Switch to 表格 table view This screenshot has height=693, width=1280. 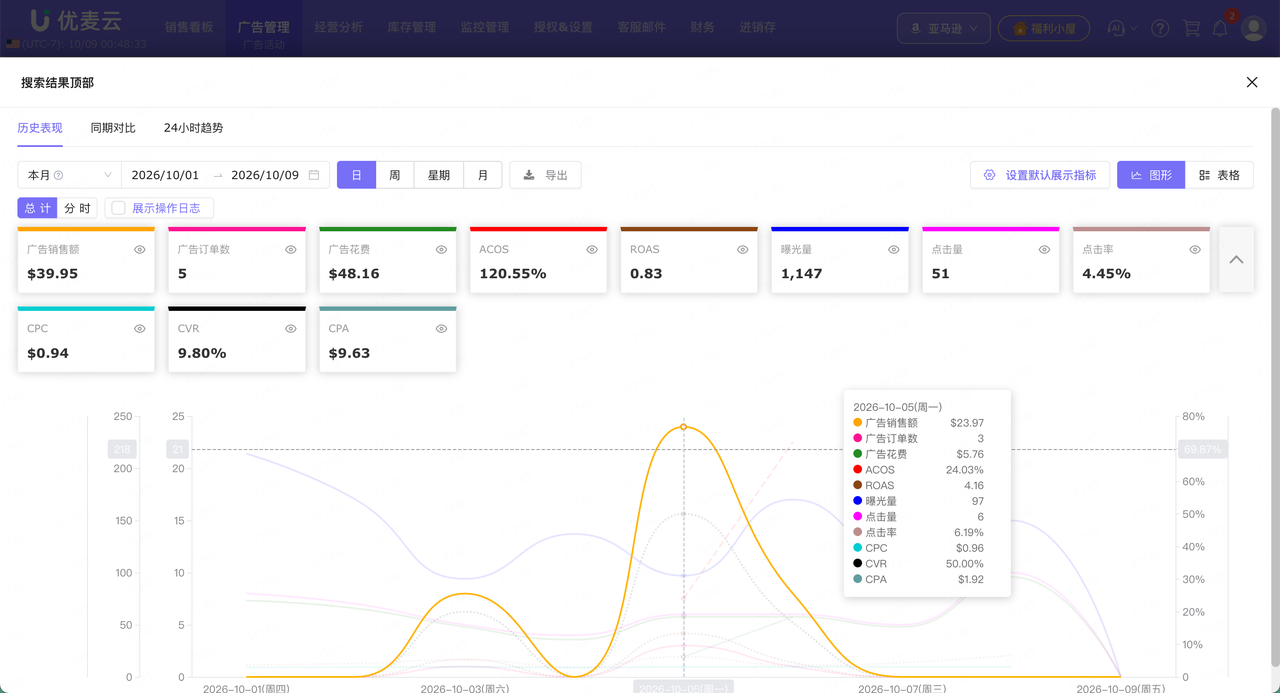(x=1219, y=175)
